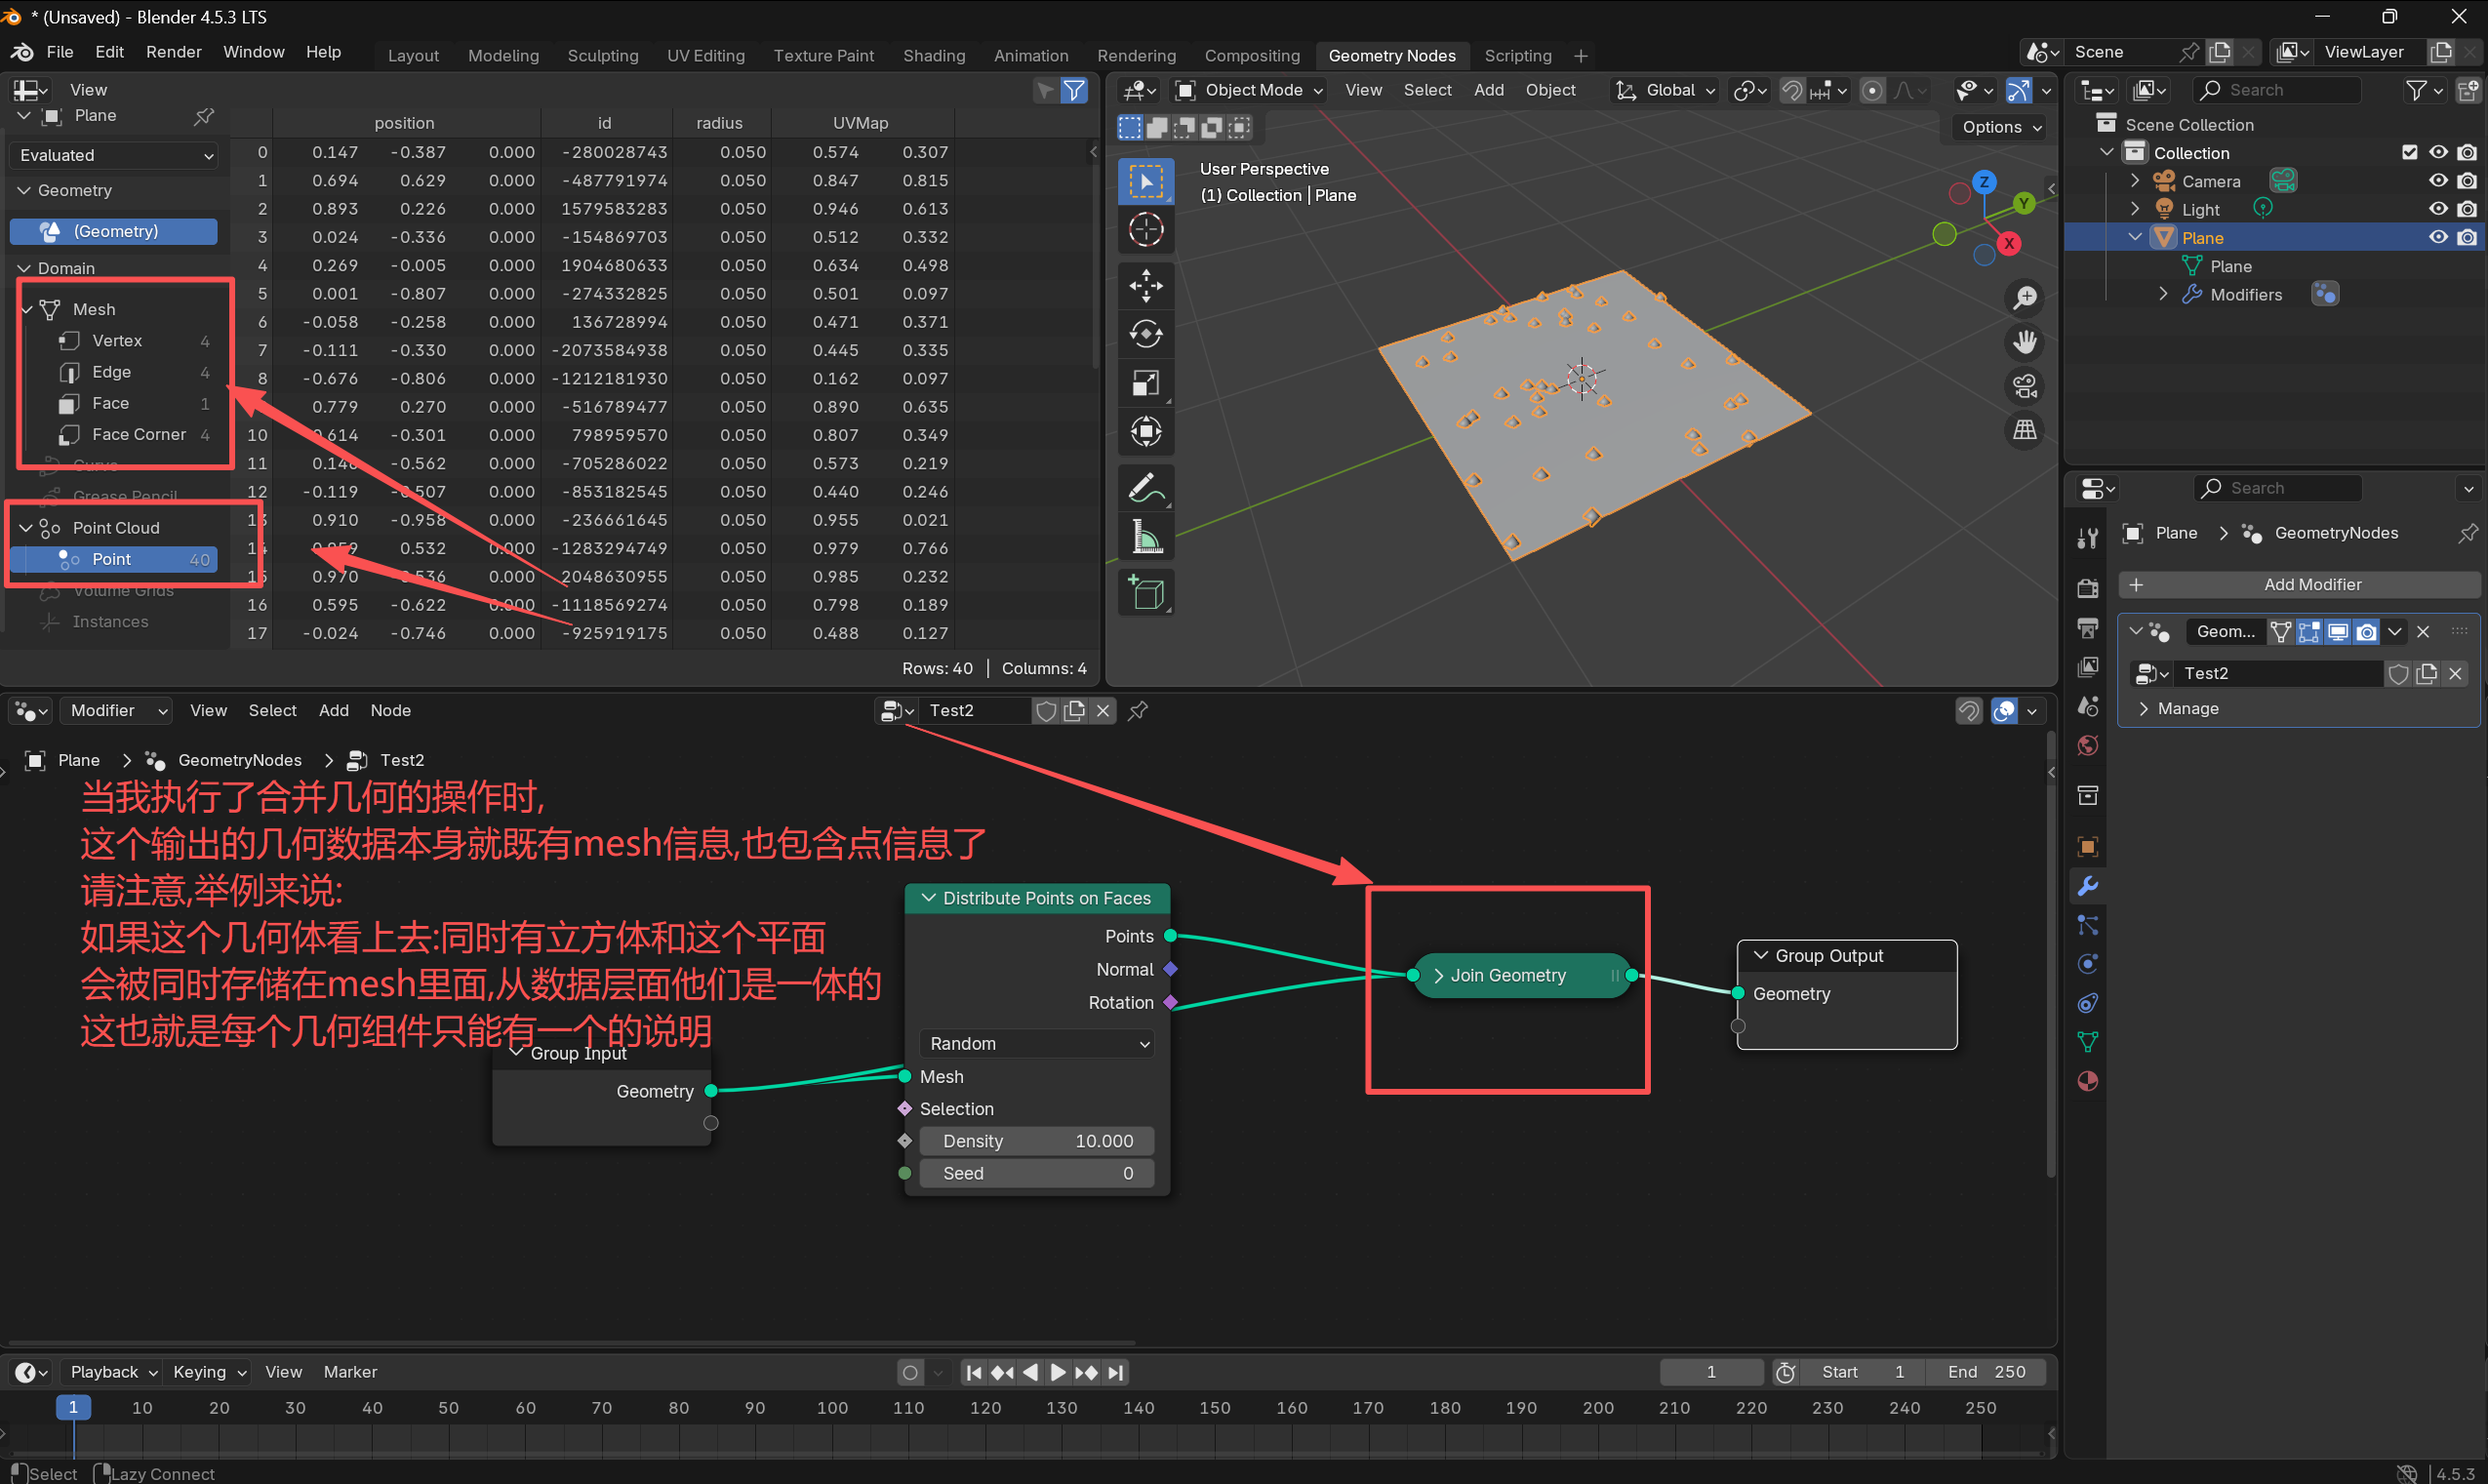Click Options button in the viewport
The height and width of the screenshot is (1484, 2488).
pyautogui.click(x=2001, y=127)
